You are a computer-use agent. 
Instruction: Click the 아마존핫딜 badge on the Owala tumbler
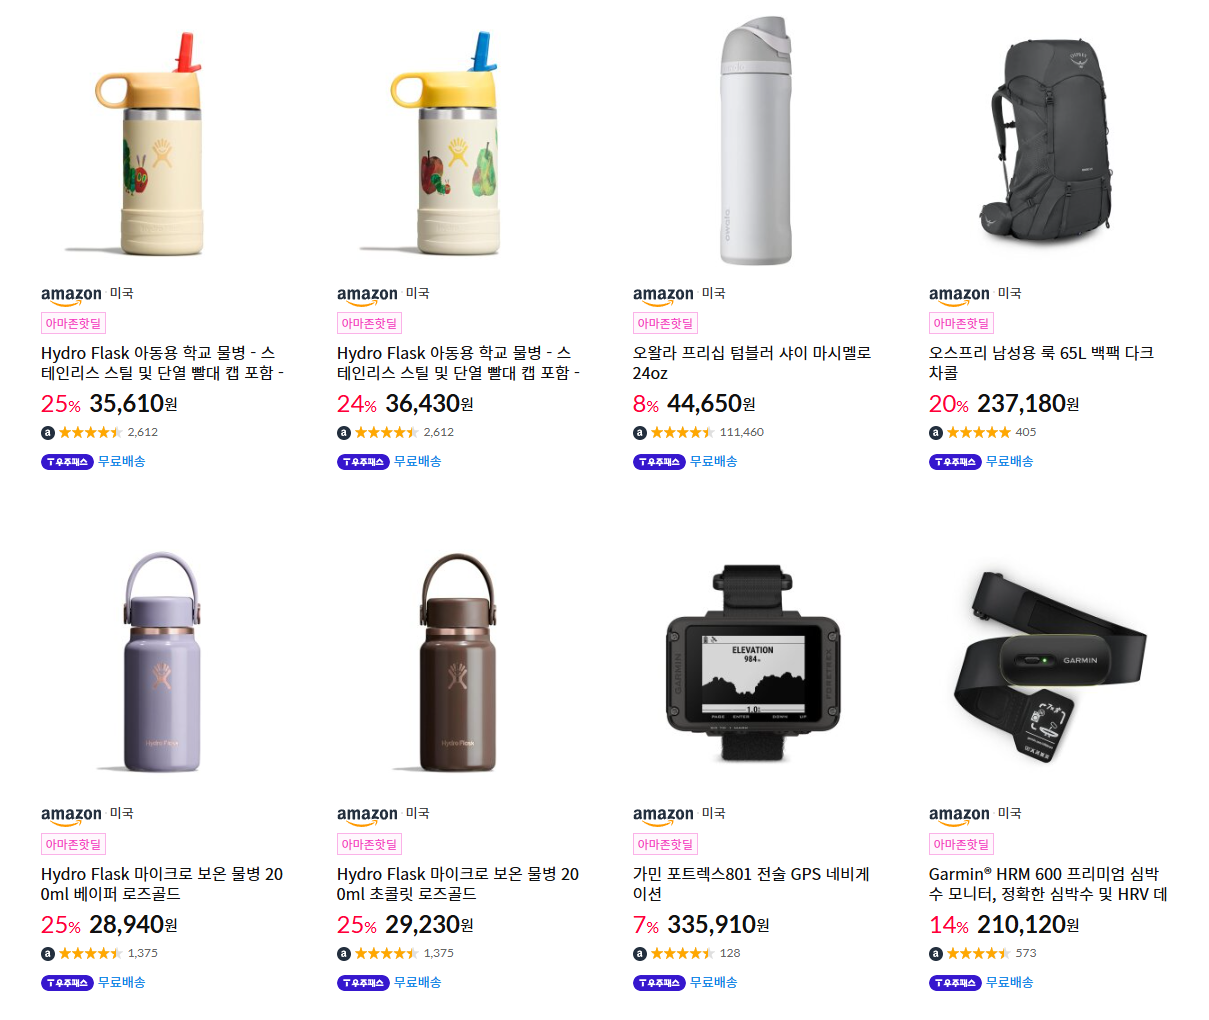tap(665, 323)
